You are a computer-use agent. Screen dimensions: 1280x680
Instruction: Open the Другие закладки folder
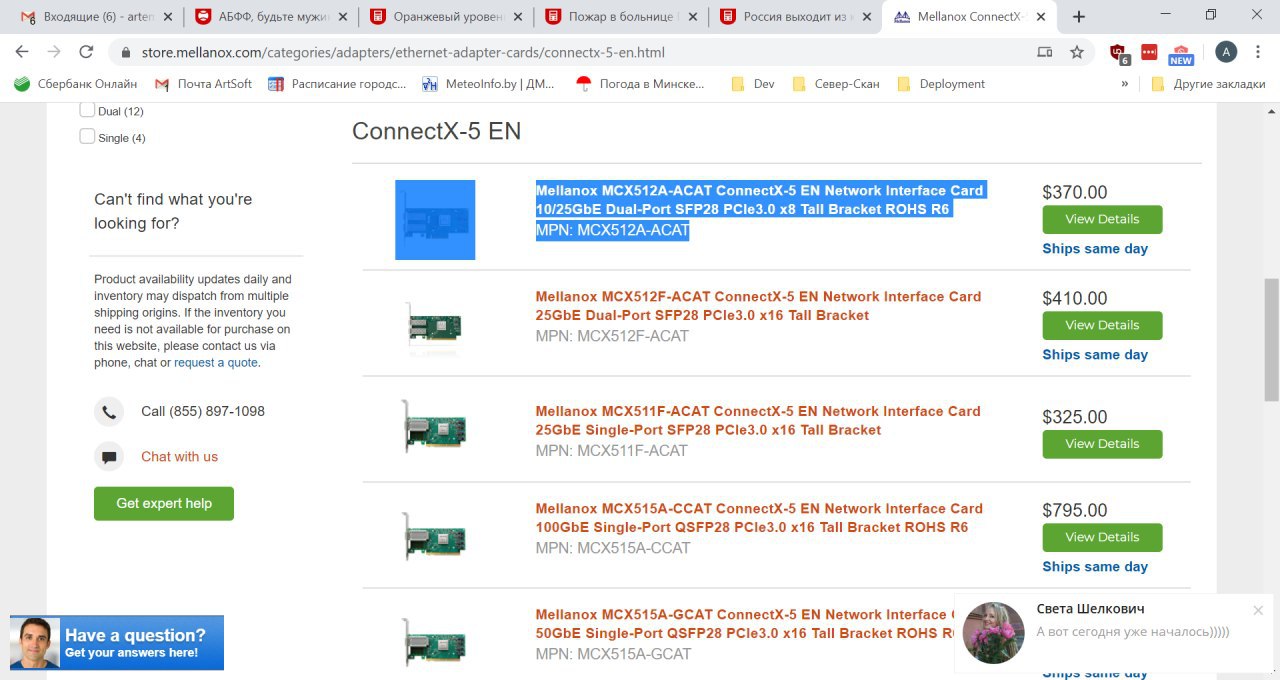(x=1208, y=84)
